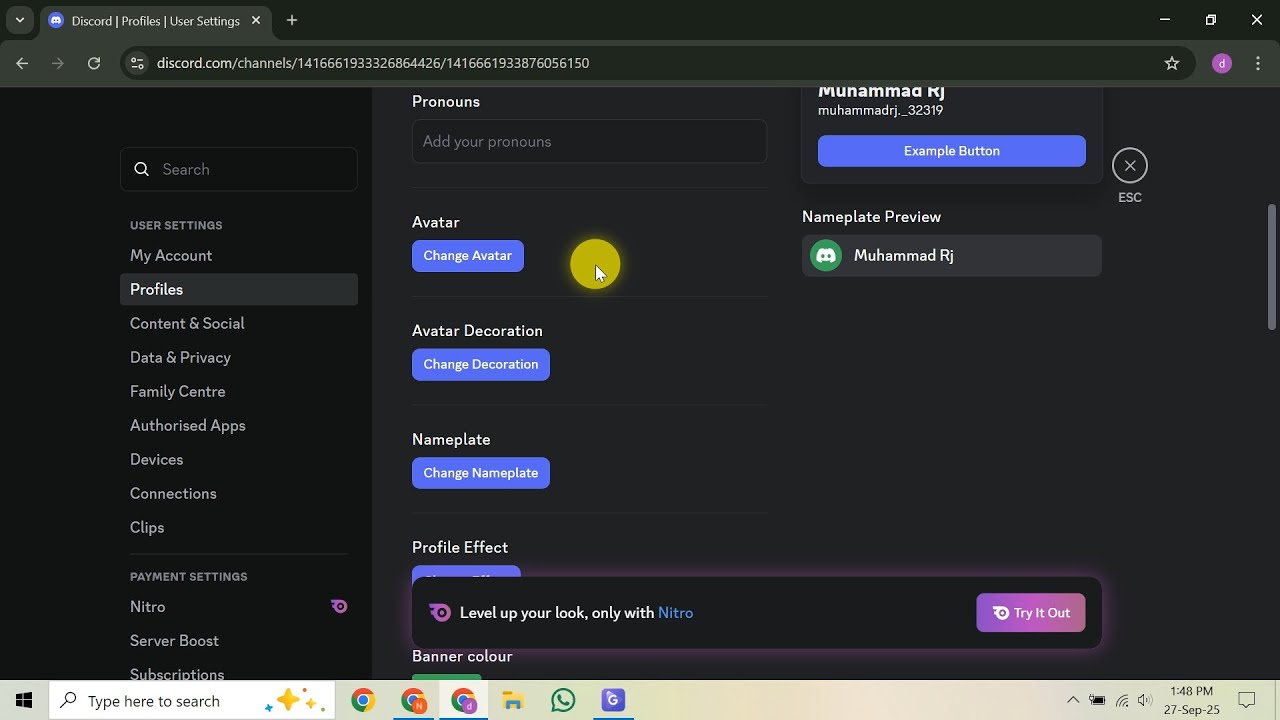The height and width of the screenshot is (720, 1280).
Task: Go back using the browser back arrow
Action: (x=22, y=63)
